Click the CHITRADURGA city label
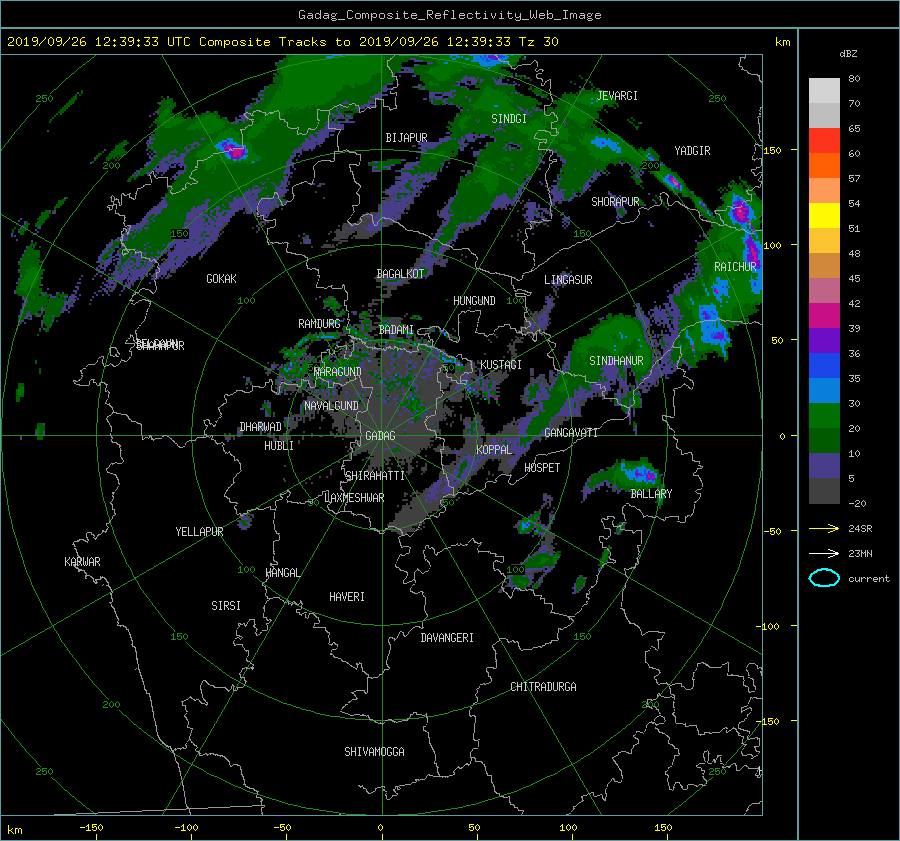The height and width of the screenshot is (841, 900). [x=544, y=687]
